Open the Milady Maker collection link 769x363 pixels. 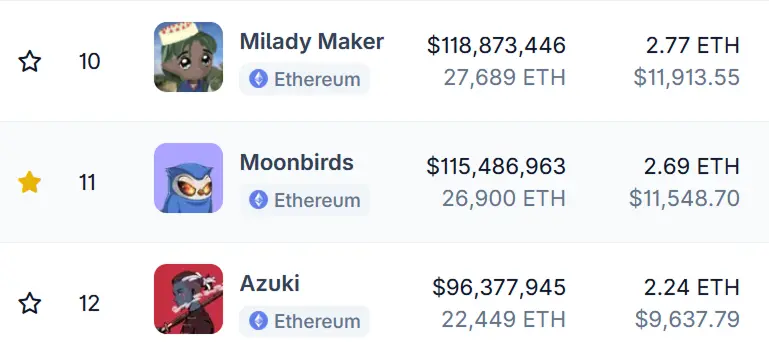(312, 42)
